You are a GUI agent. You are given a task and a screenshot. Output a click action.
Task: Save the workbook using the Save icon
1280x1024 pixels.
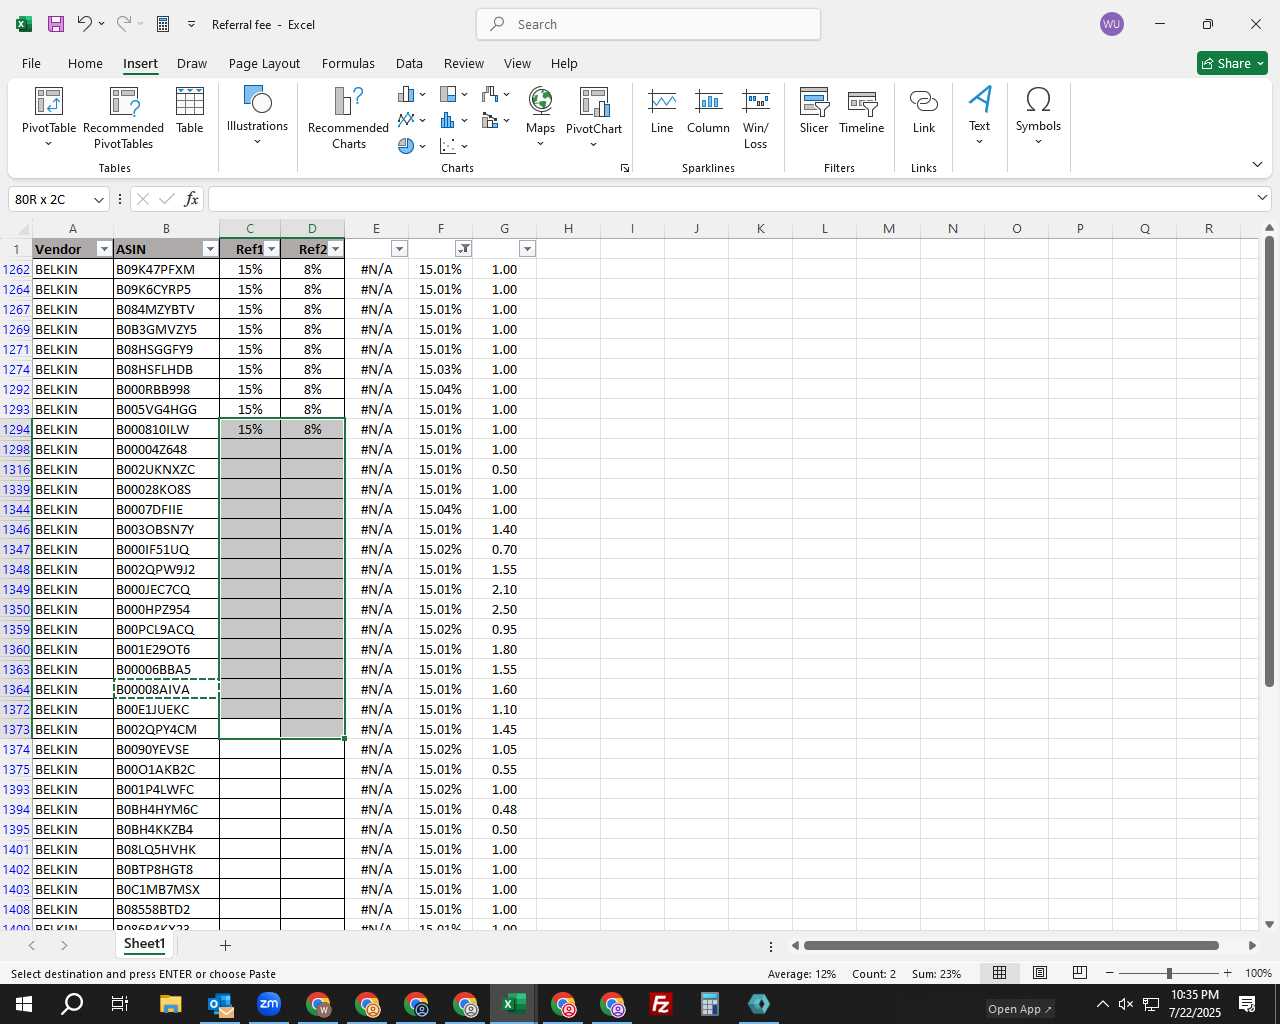56,24
